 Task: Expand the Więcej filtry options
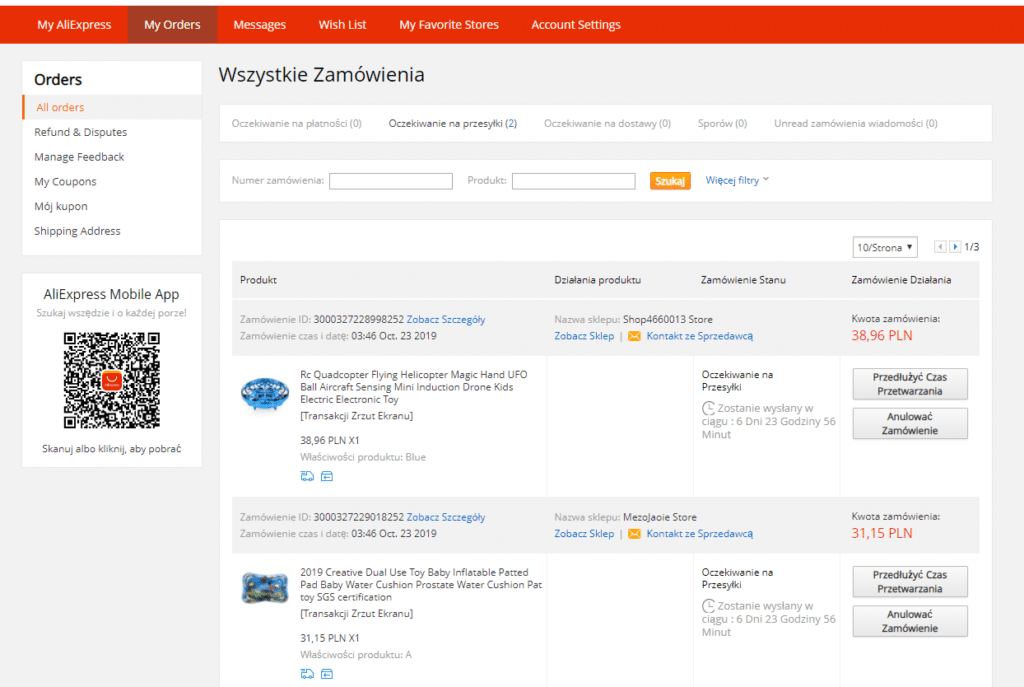coord(737,180)
